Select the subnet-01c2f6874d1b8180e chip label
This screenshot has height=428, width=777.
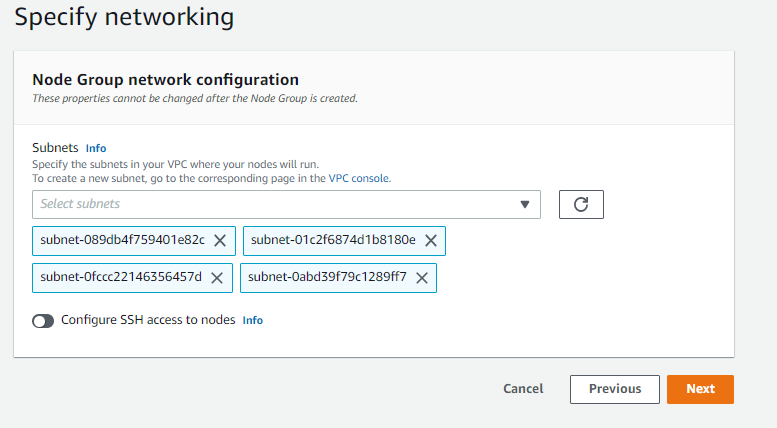pos(333,240)
